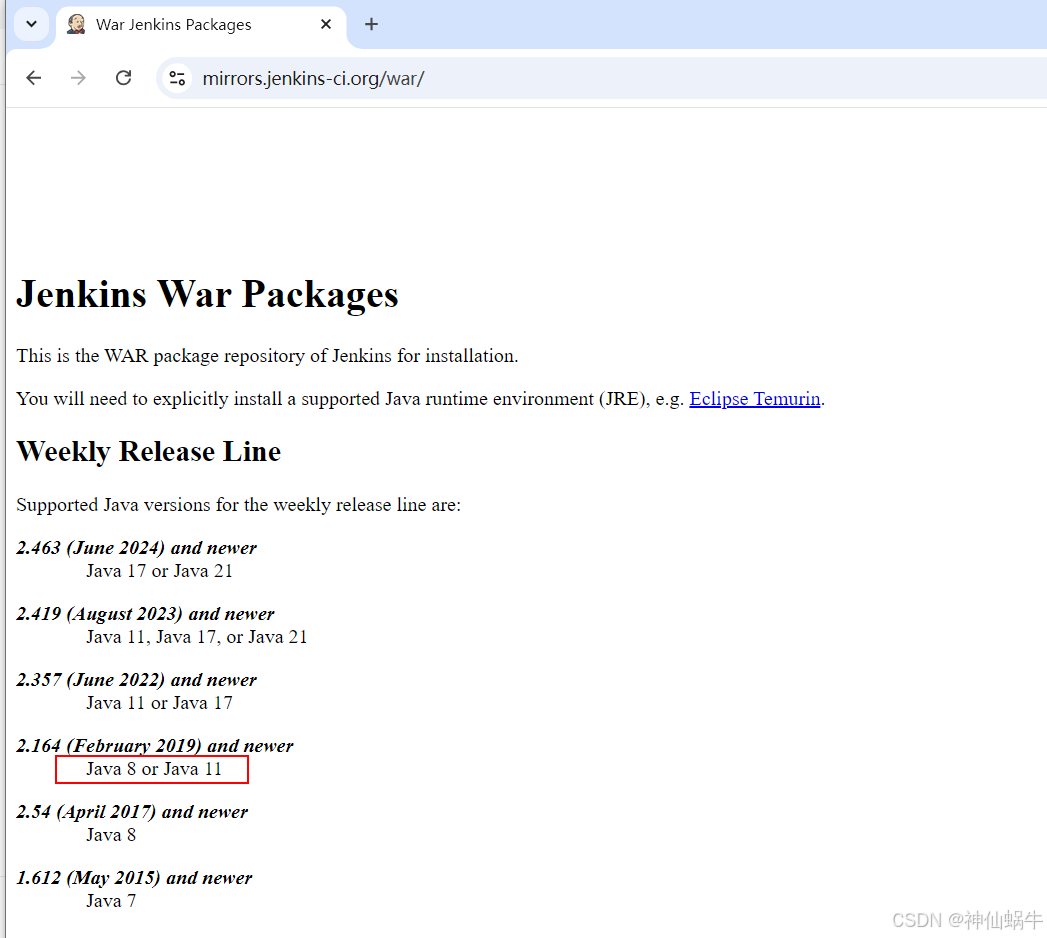Close the War Jenkins Packages tab
The image size is (1047, 938).
click(x=326, y=24)
